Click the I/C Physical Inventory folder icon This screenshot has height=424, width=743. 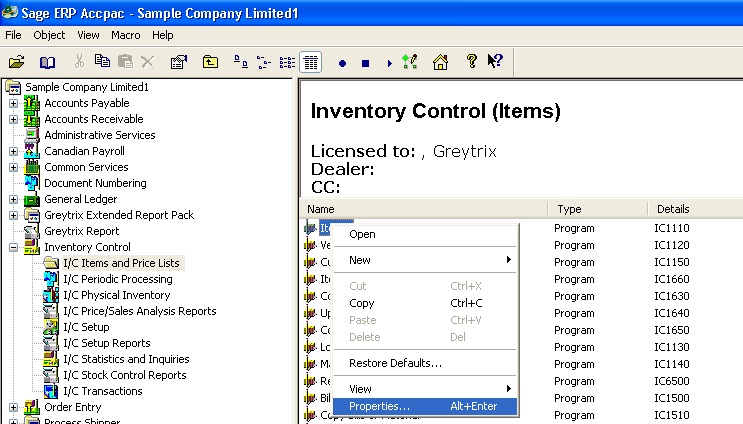[x=51, y=295]
